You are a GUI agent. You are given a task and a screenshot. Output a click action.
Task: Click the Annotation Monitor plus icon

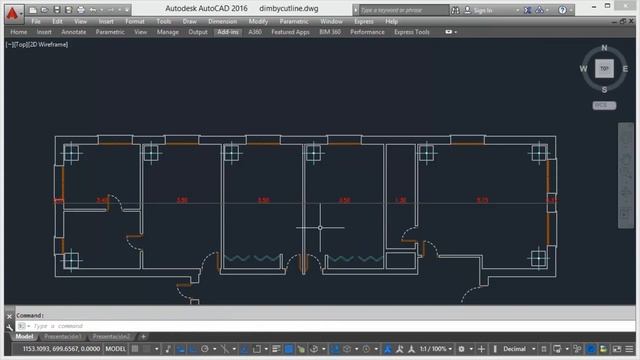(482, 349)
